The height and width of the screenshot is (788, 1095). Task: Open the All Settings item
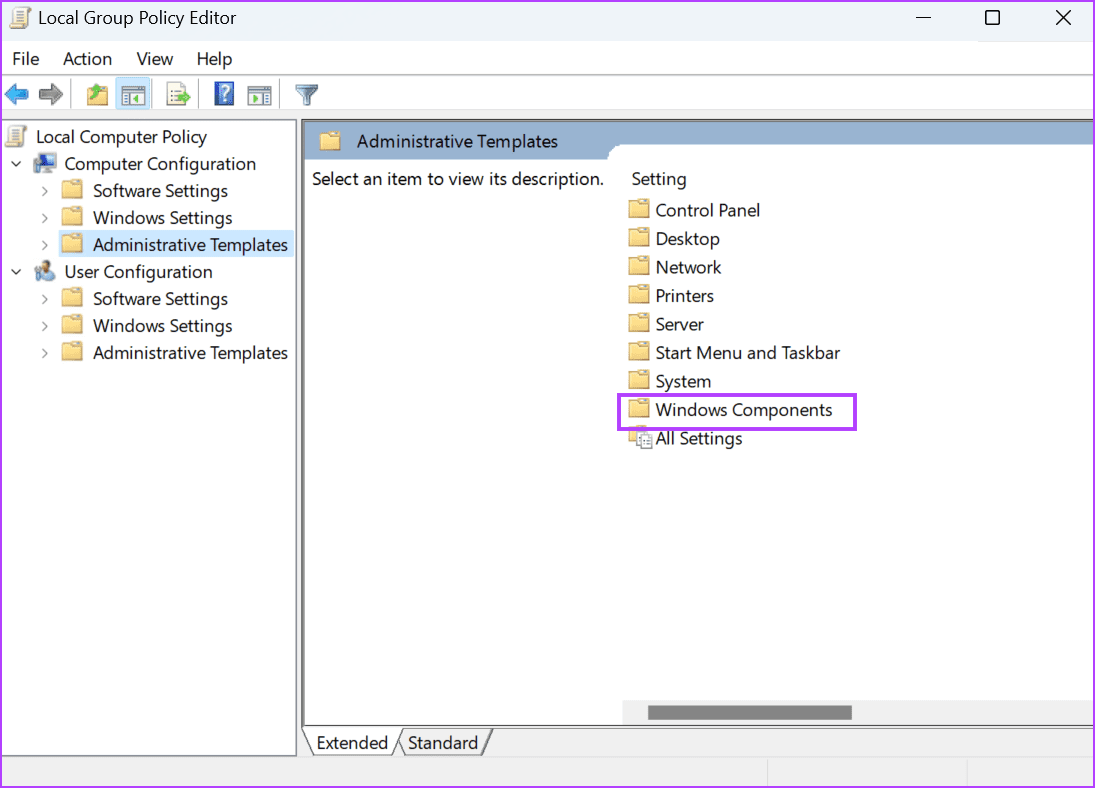pos(698,438)
